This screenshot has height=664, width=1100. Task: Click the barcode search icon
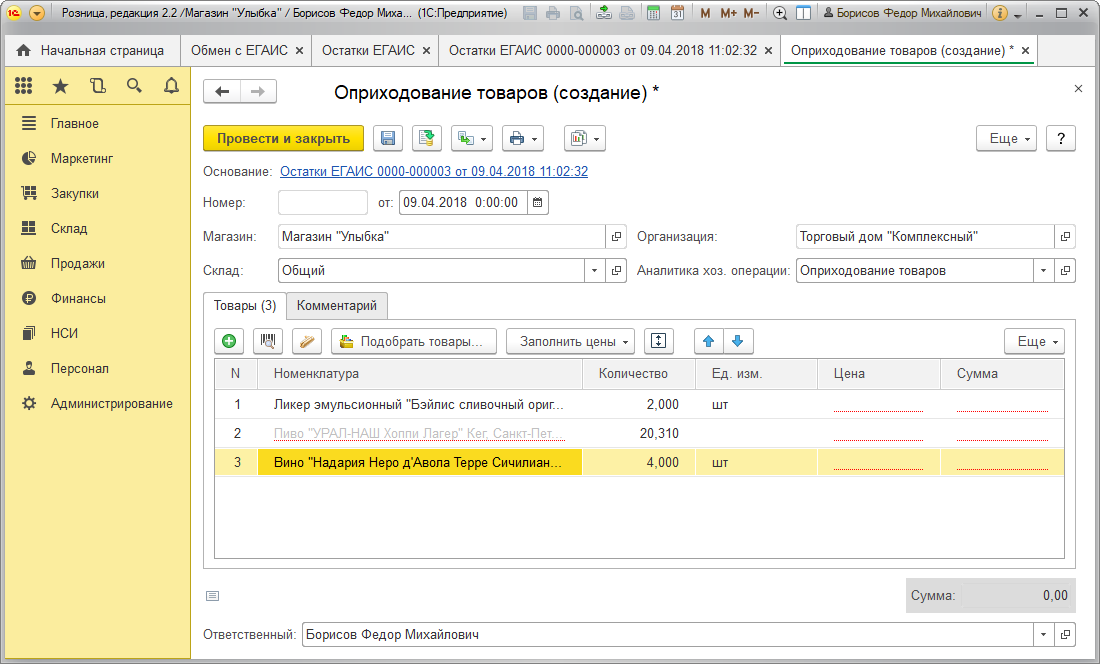(x=267, y=341)
